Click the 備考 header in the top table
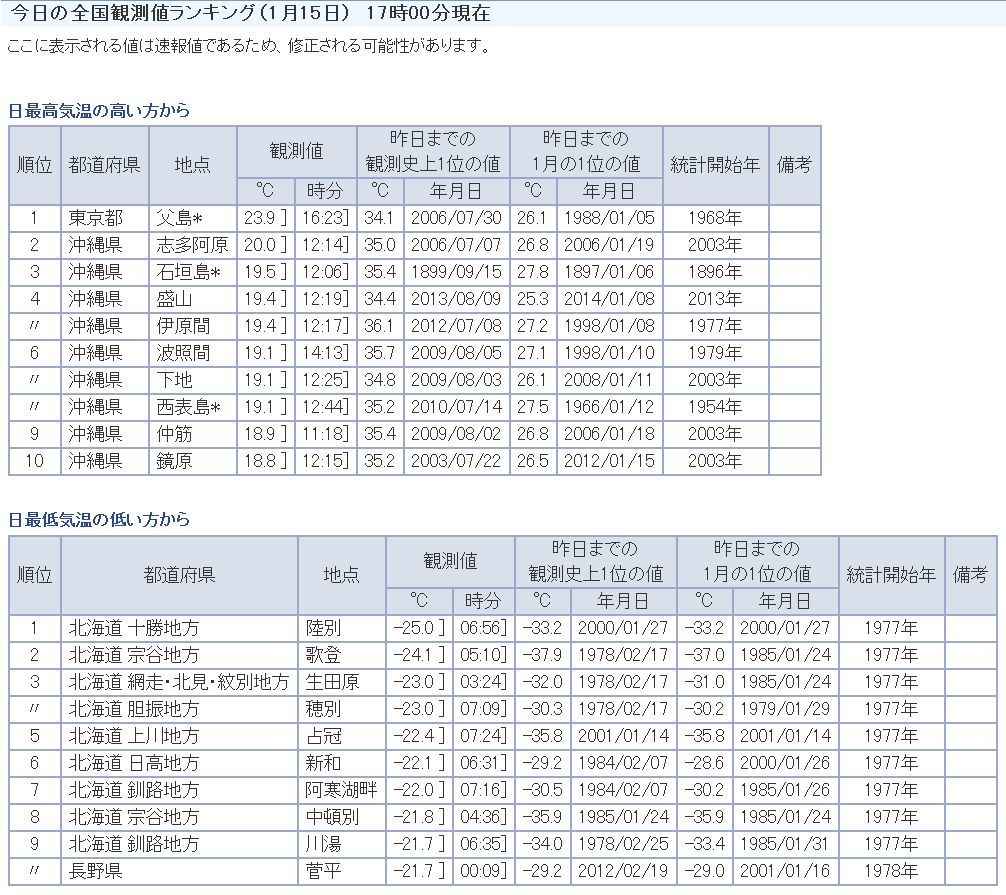1006x895 pixels. [794, 165]
